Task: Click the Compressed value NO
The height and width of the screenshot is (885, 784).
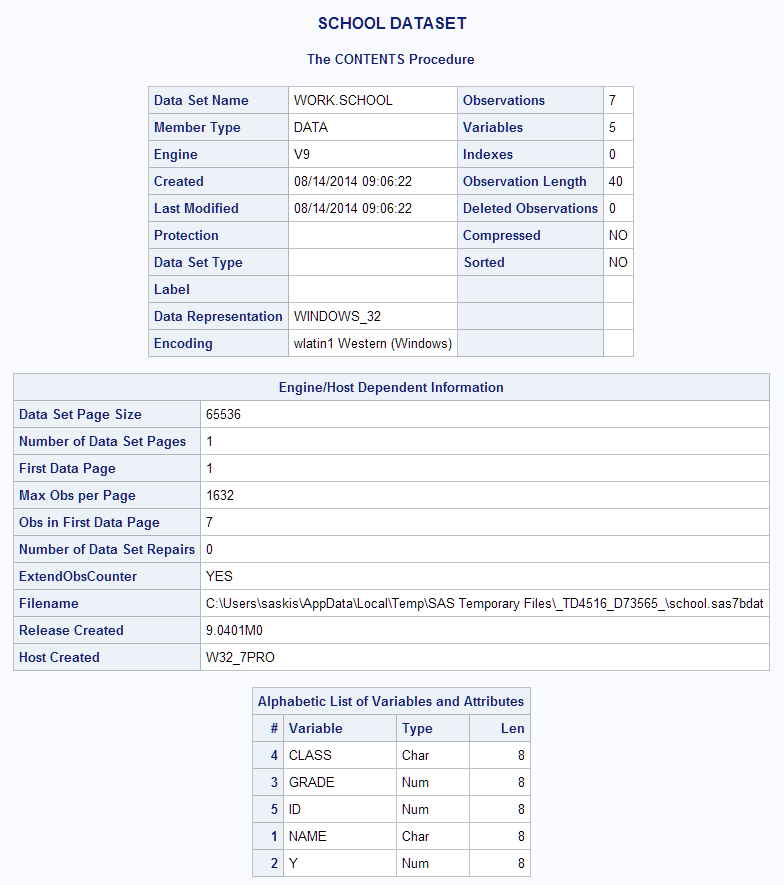Action: pyautogui.click(x=618, y=235)
